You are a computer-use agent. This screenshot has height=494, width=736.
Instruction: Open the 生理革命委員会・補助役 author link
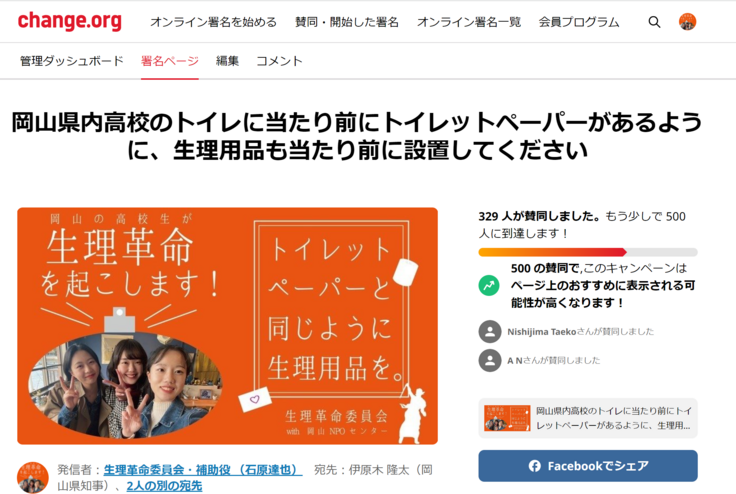[x=203, y=470]
